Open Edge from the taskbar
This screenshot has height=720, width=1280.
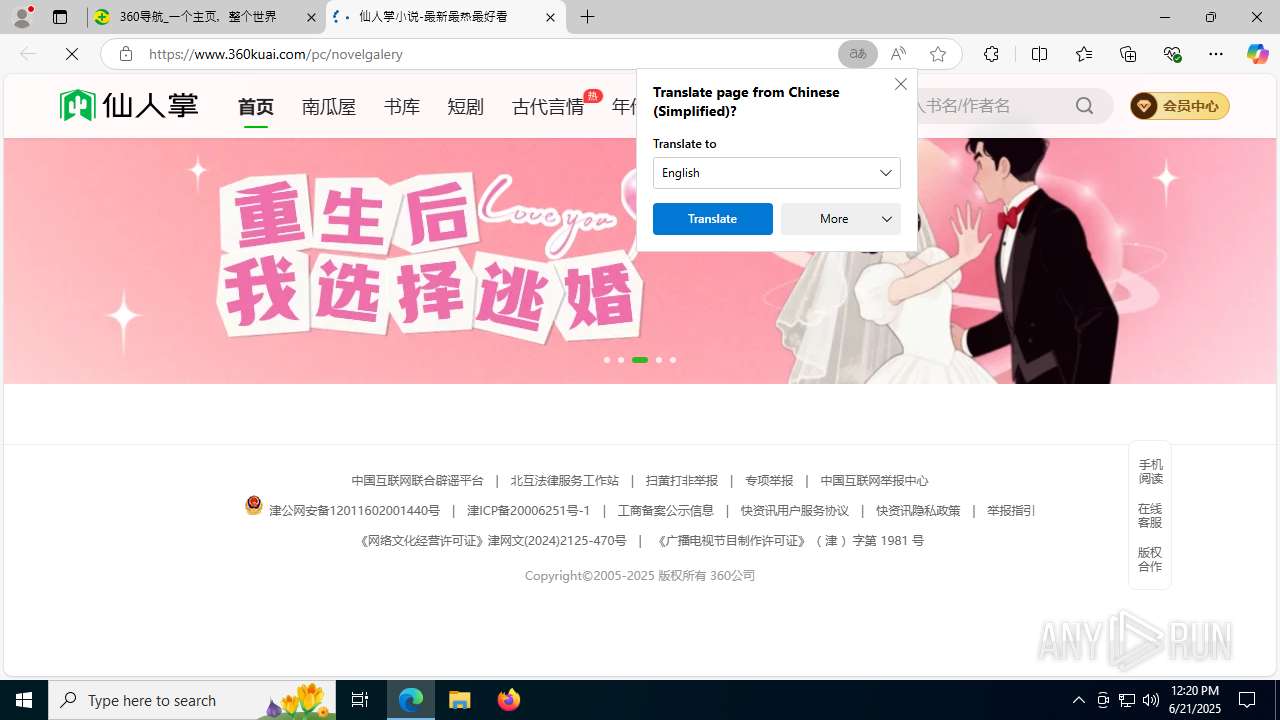pos(411,700)
